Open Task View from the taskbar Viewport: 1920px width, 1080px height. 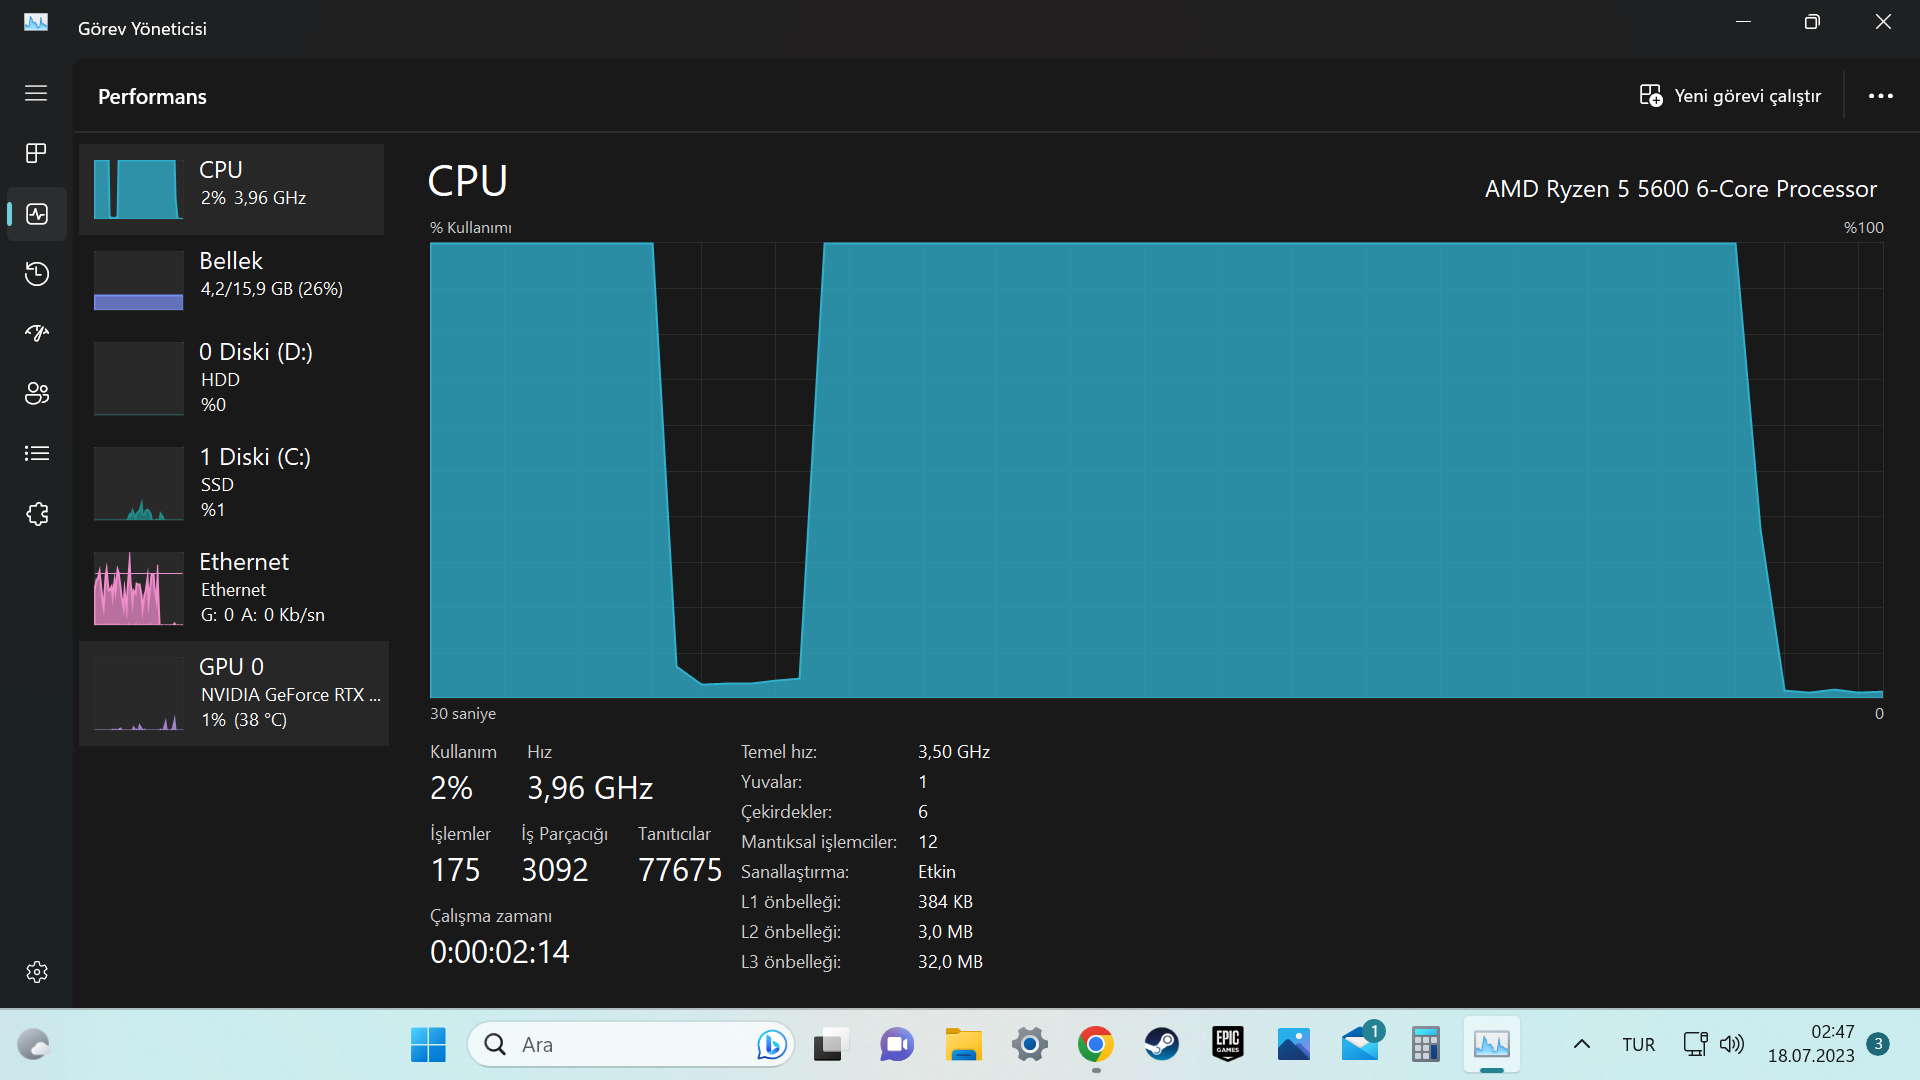(x=829, y=1045)
